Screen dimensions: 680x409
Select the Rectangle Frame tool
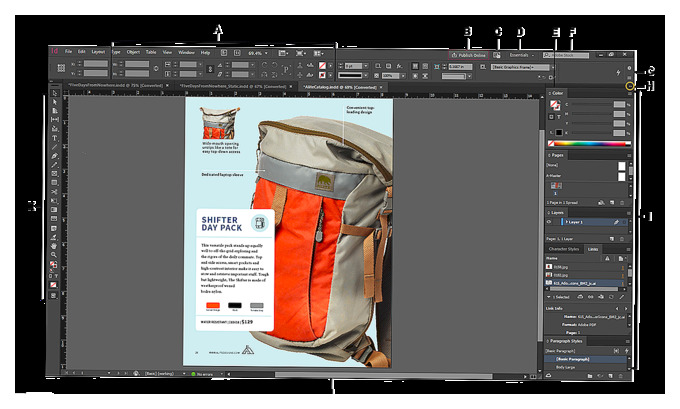pos(55,173)
